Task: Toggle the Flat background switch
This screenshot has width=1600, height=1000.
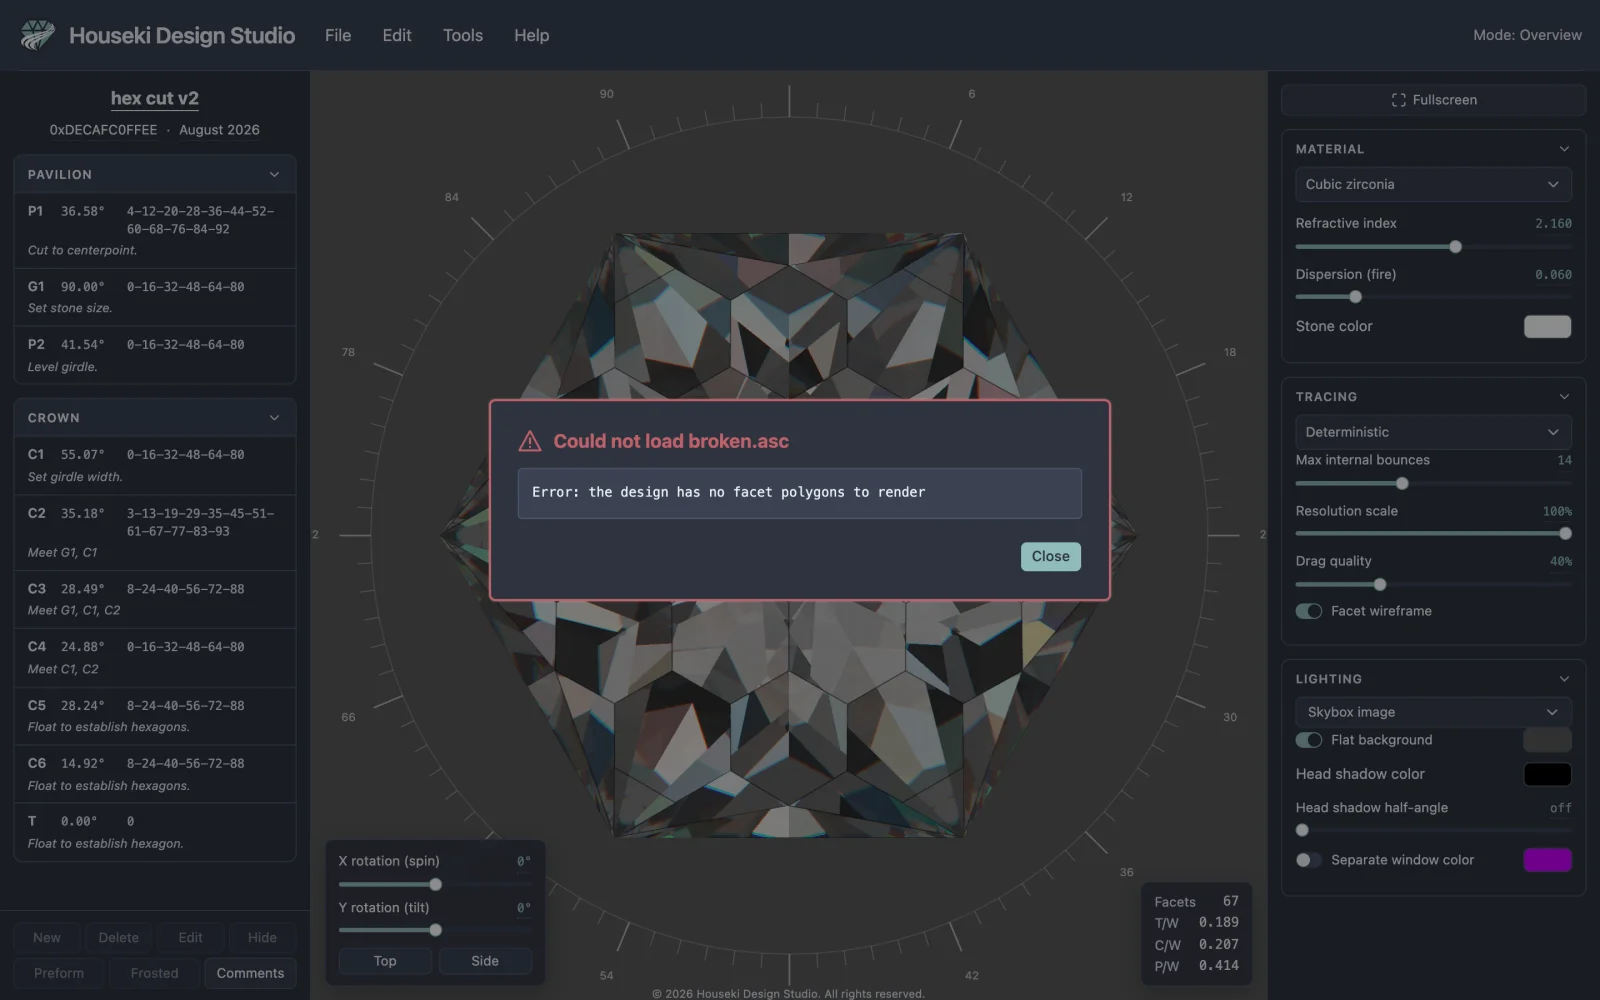Action: pos(1308,740)
